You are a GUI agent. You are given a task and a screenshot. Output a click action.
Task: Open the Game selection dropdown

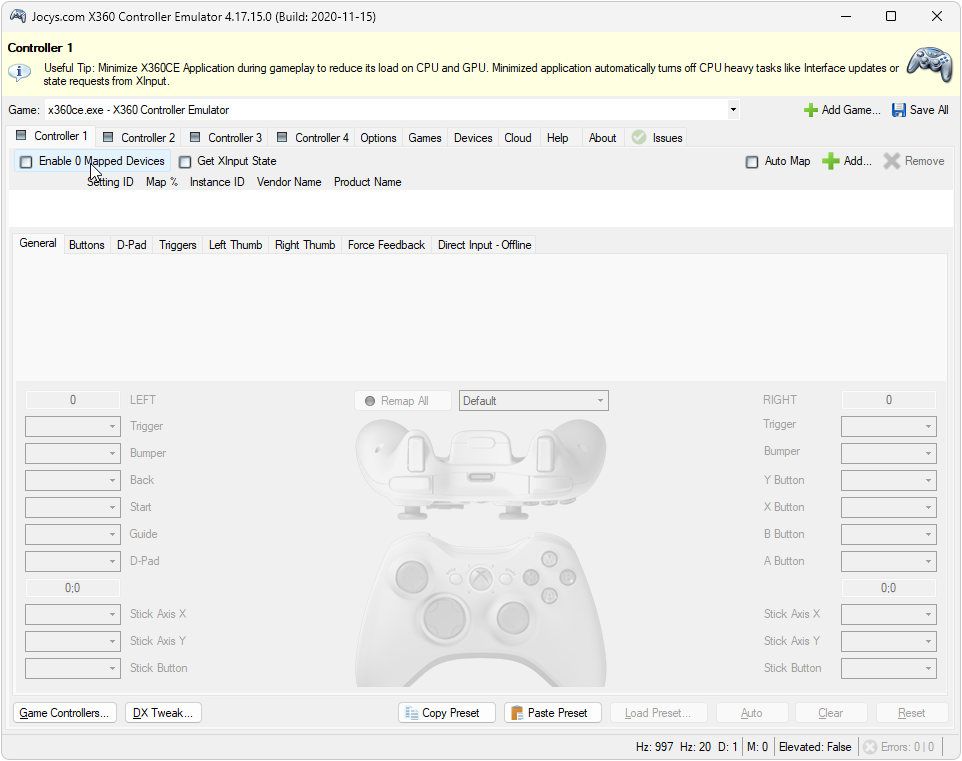pos(733,110)
